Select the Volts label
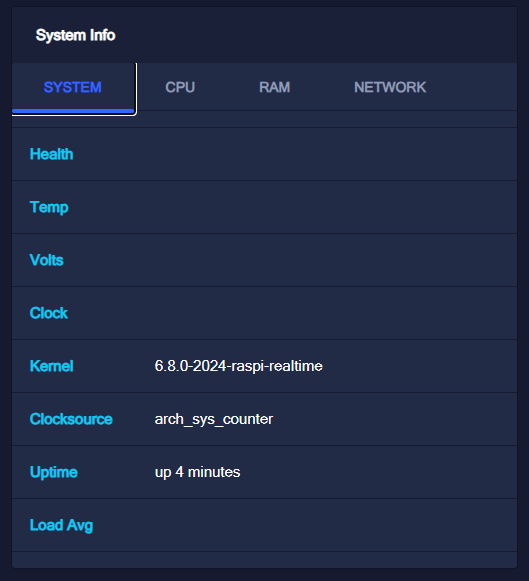The width and height of the screenshot is (529, 581). 46,260
